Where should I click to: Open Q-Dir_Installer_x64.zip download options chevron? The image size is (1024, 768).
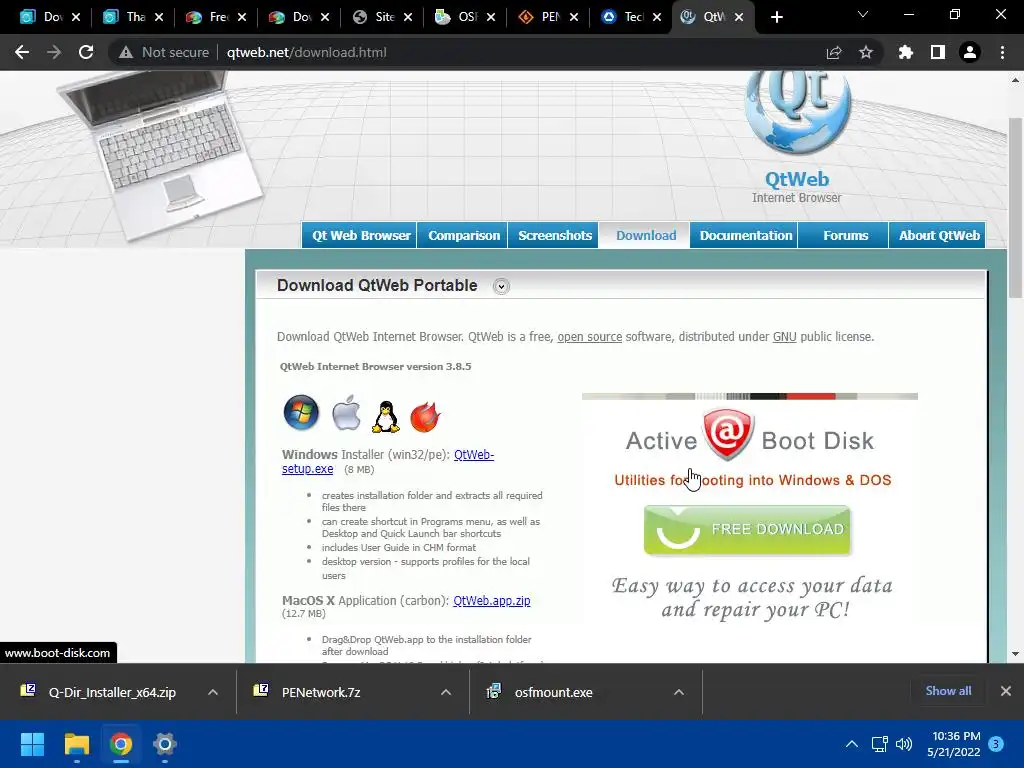click(213, 692)
